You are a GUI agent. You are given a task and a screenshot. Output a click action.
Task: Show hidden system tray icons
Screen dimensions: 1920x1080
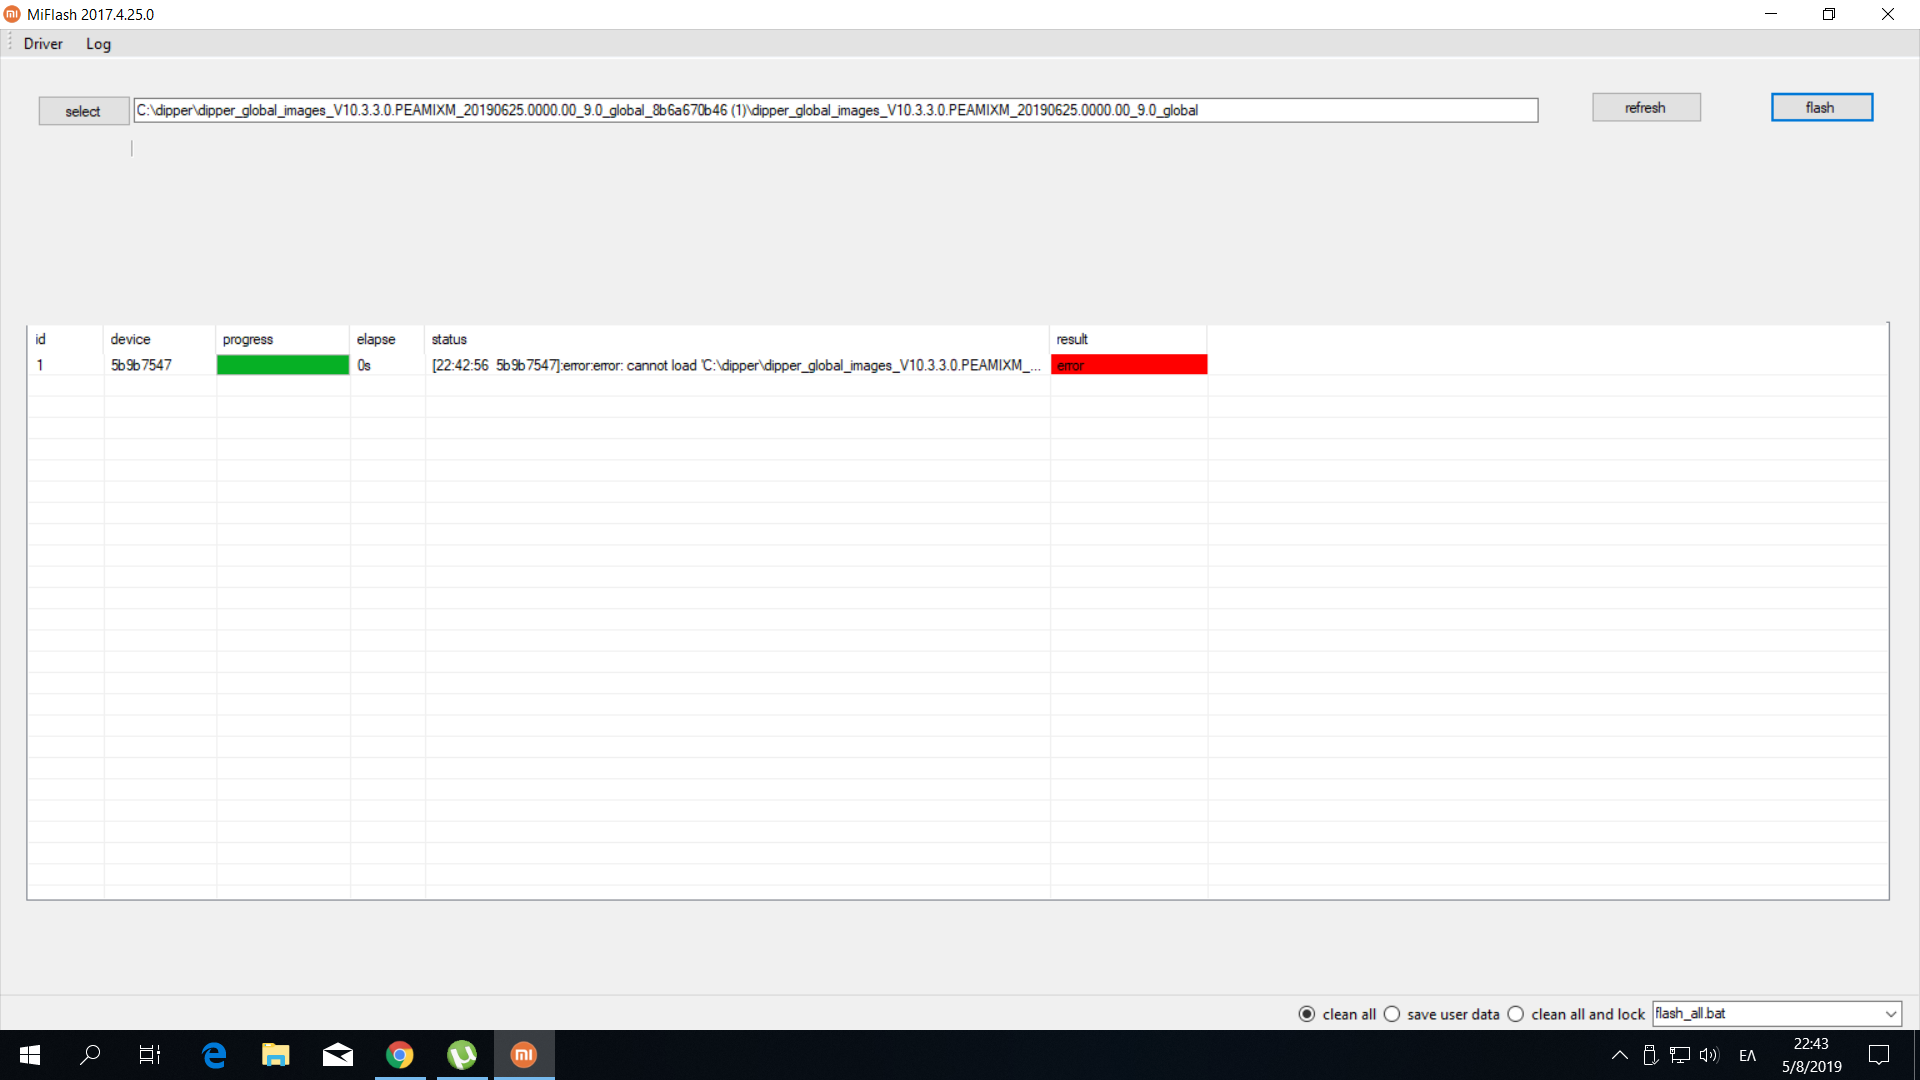point(1620,1055)
